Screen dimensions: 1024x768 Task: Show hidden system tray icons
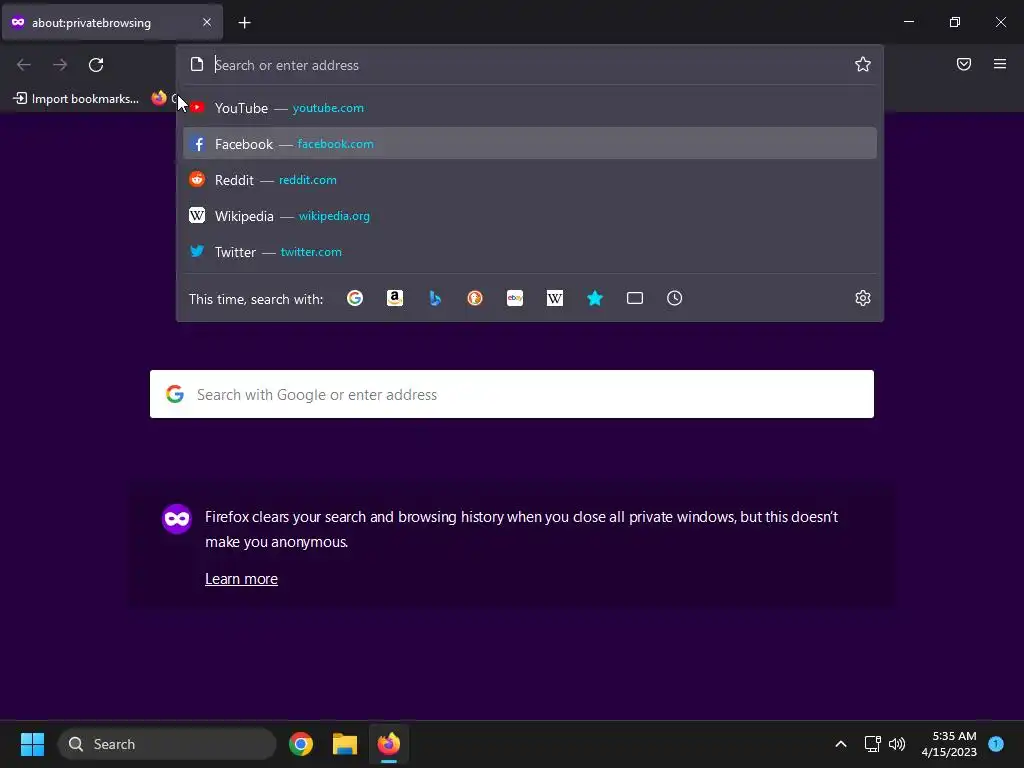click(x=841, y=744)
